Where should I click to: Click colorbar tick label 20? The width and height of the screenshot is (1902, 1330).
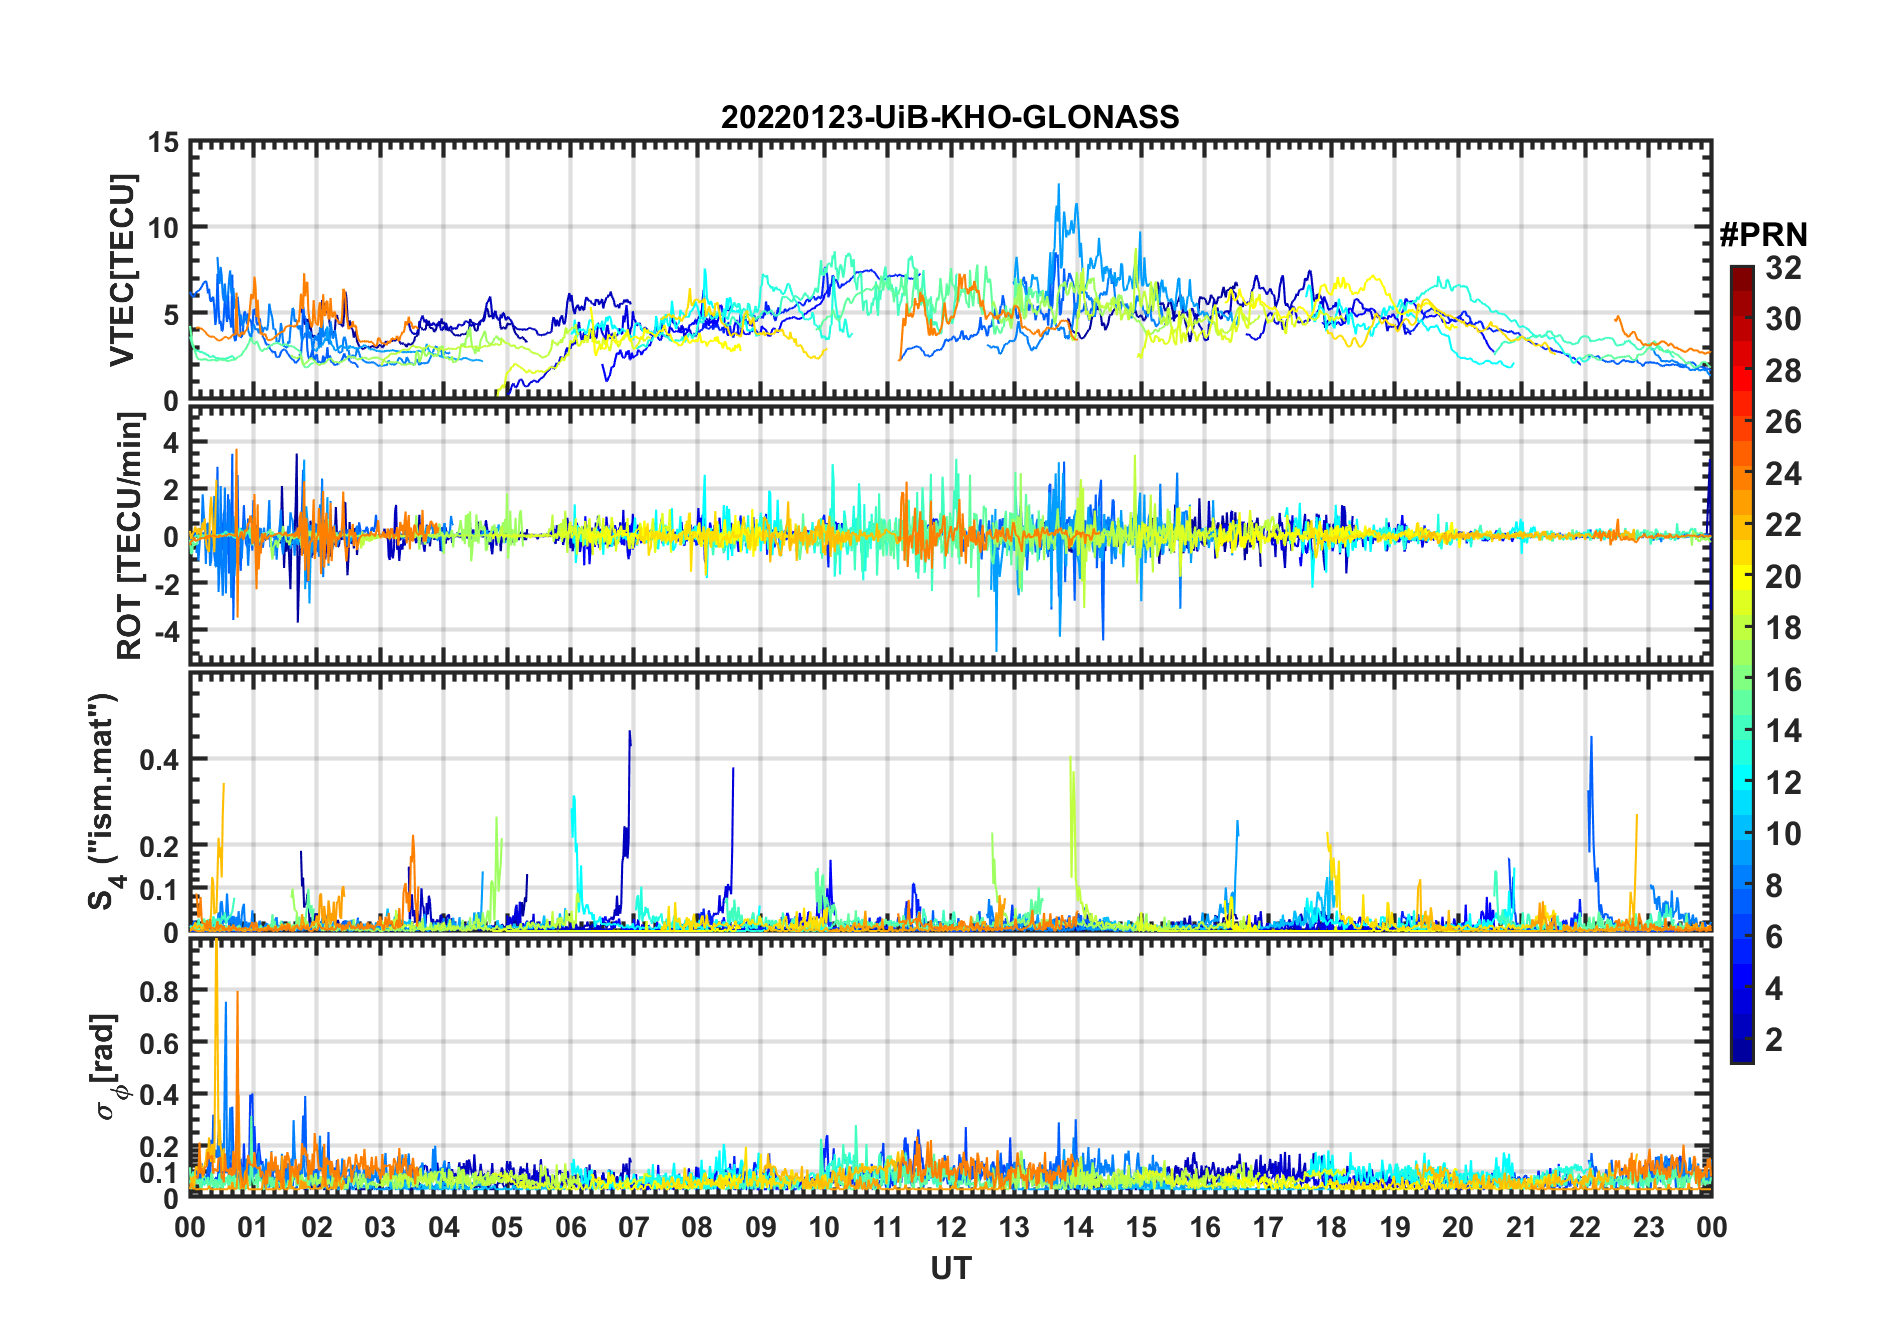point(1783,577)
